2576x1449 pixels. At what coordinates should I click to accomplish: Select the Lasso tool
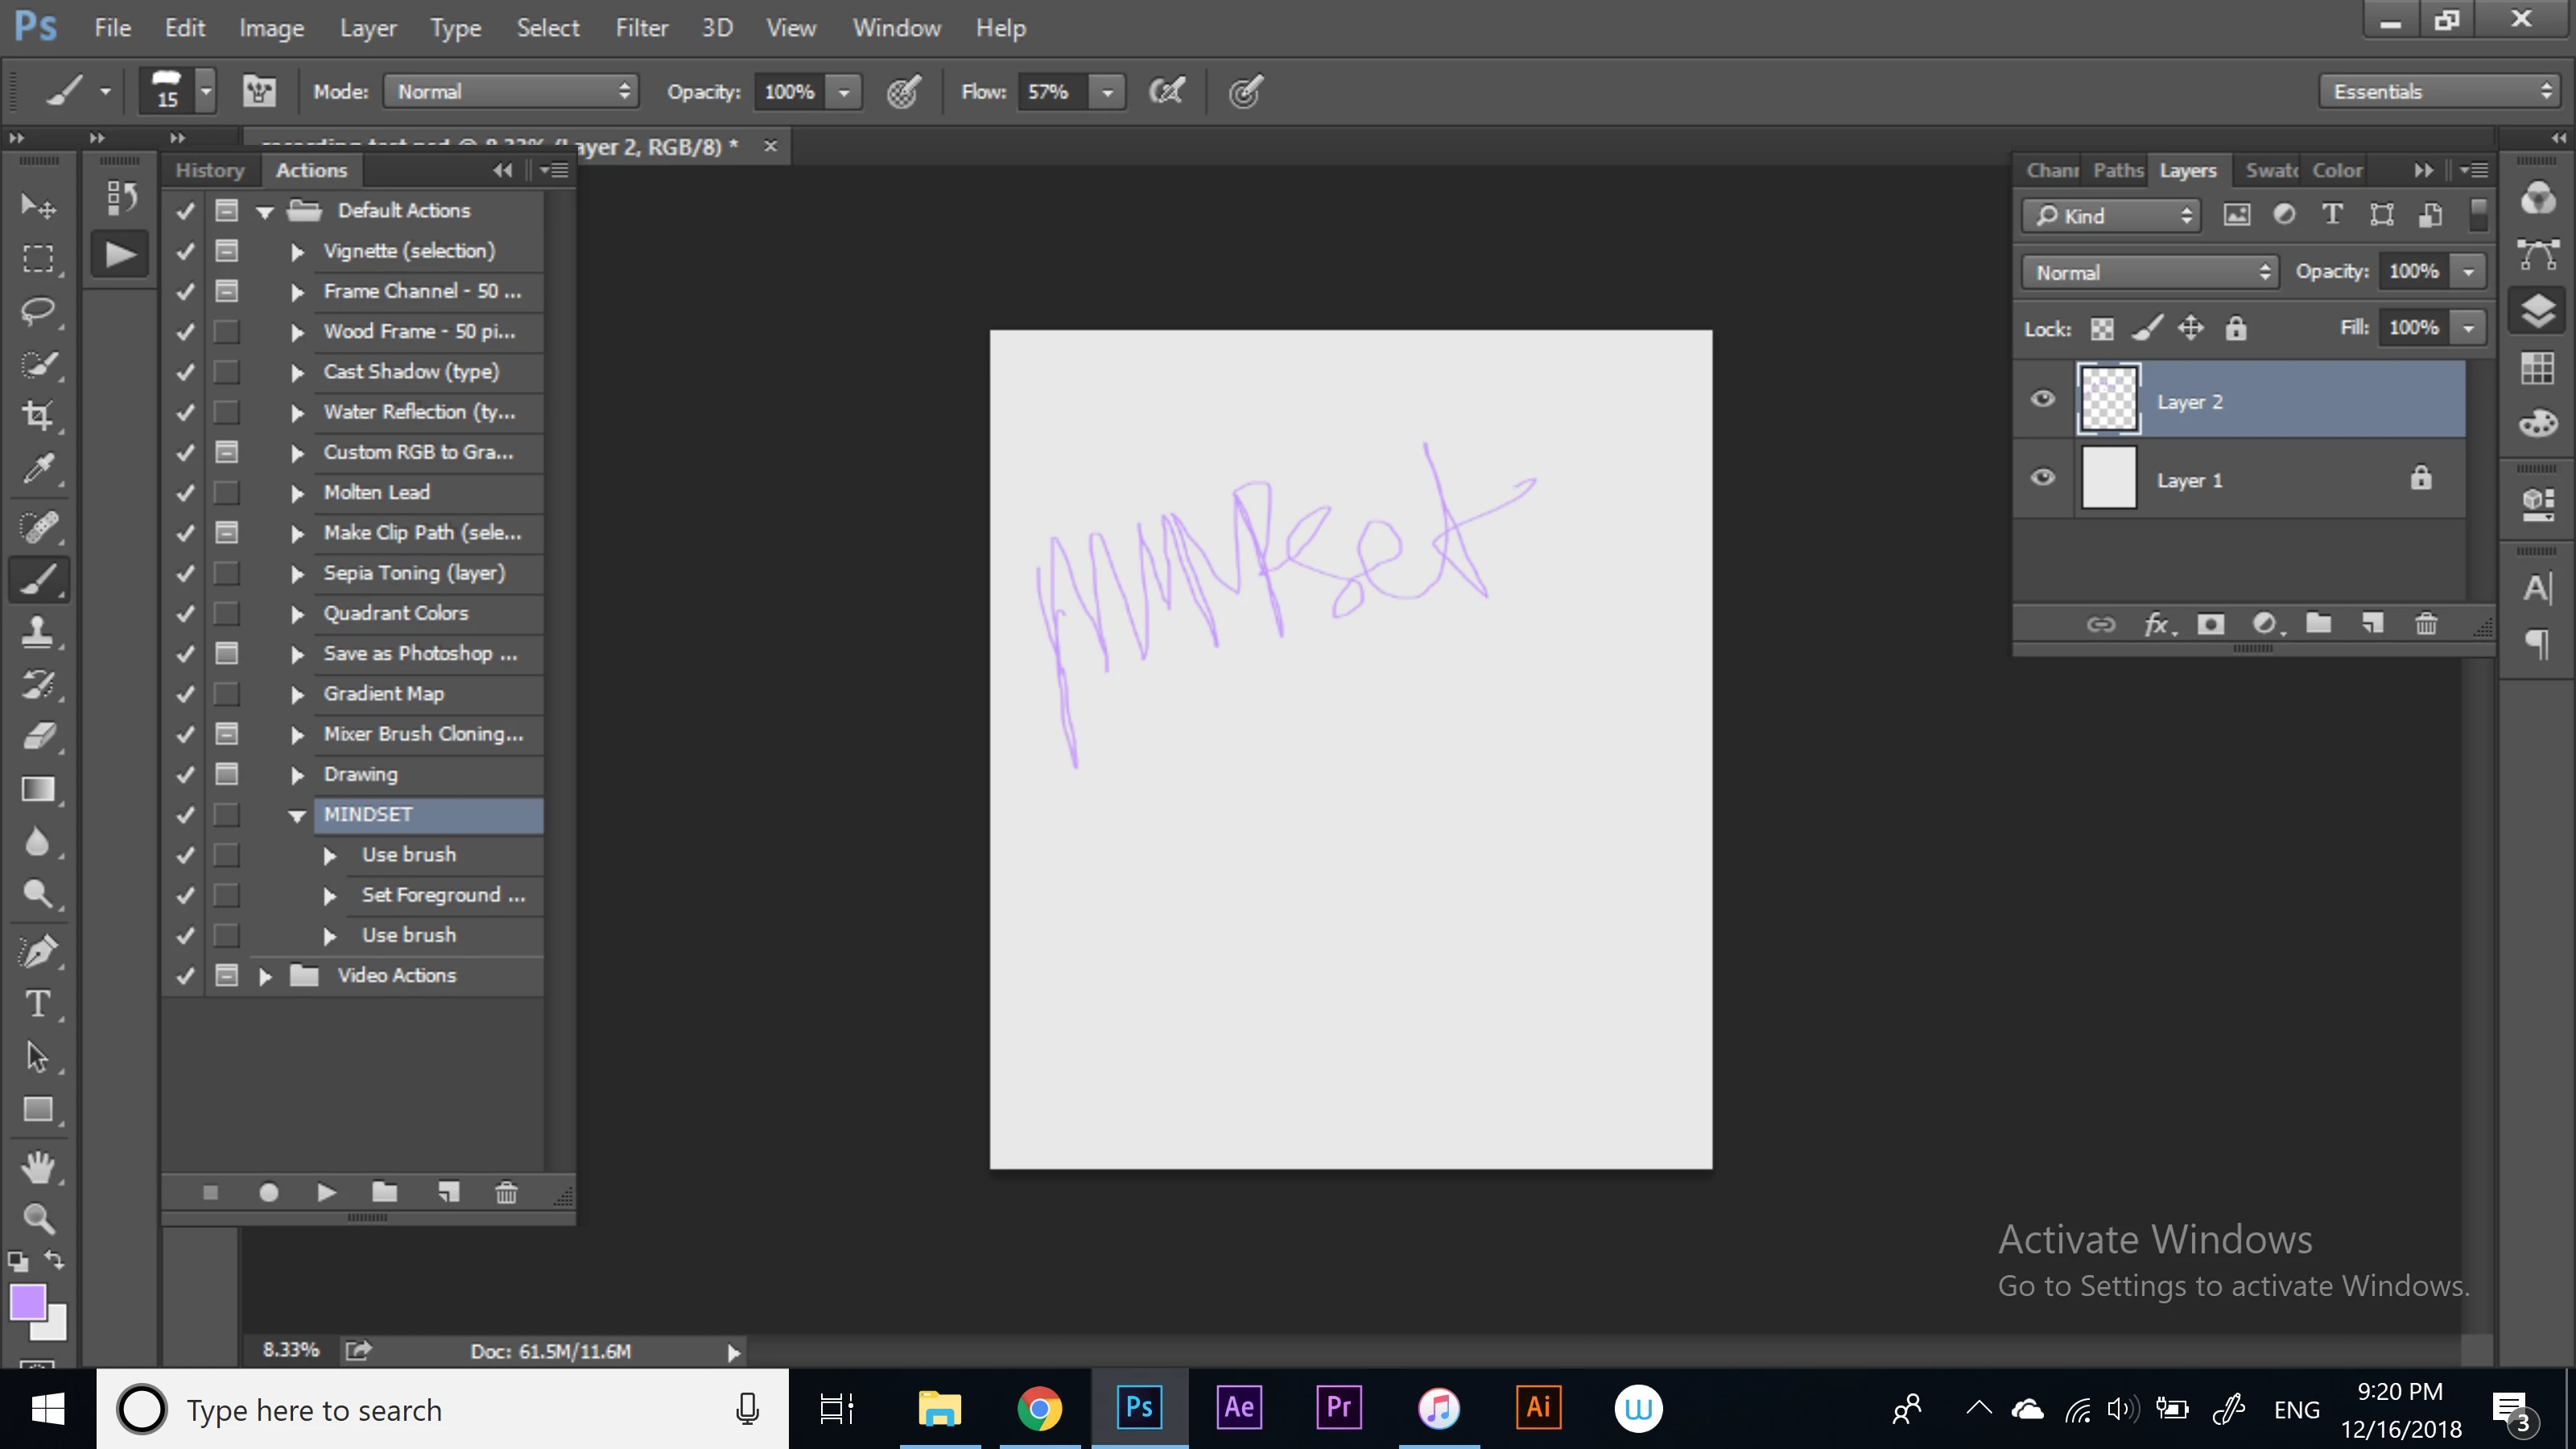click(38, 311)
